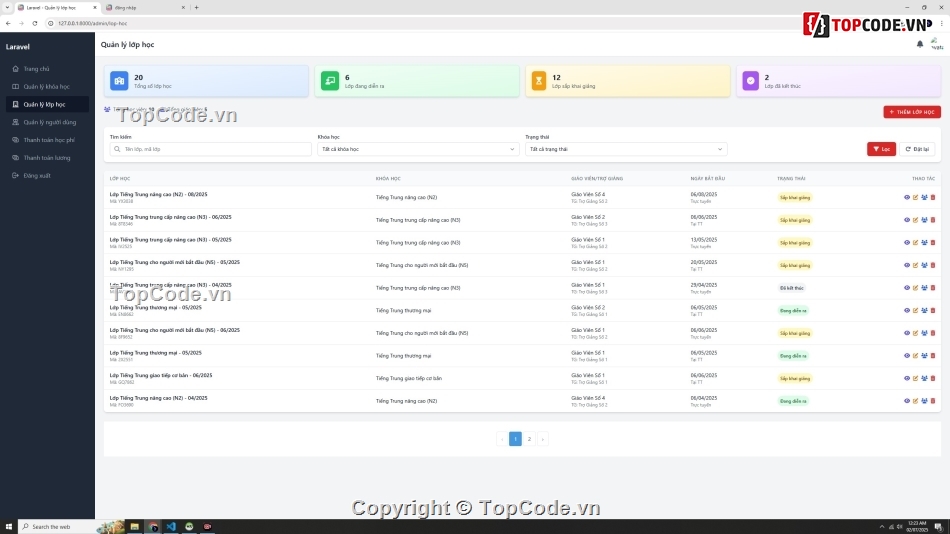Click the upcoming classes hourglass icon
950x534 pixels.
(x=539, y=81)
